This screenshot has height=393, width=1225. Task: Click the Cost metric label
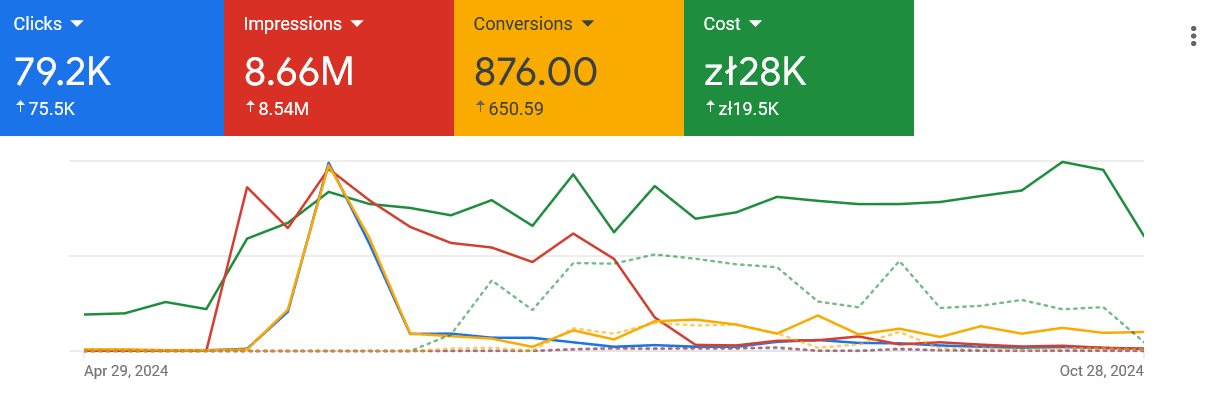tap(722, 24)
